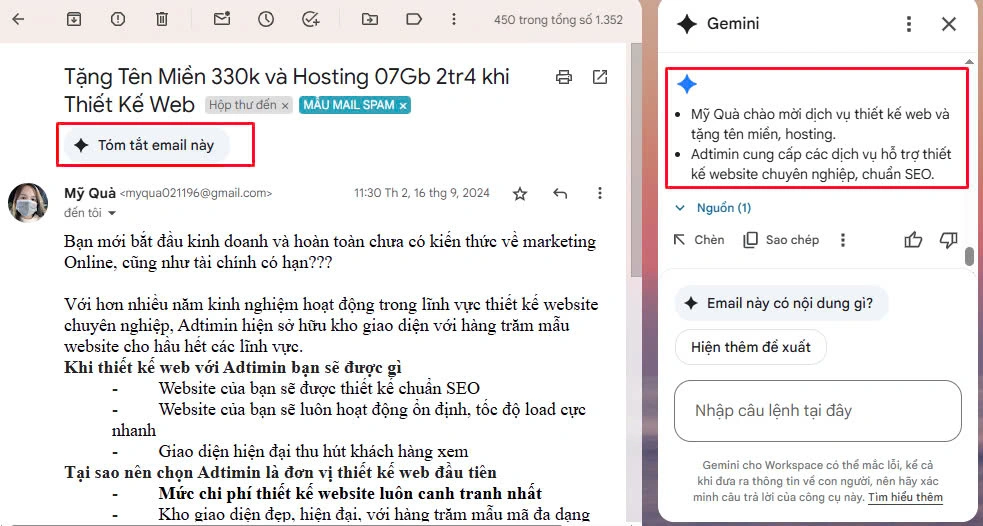This screenshot has width=983, height=526.
Task: Click the Gemini sparkle logo in panel header
Action: coord(687,24)
